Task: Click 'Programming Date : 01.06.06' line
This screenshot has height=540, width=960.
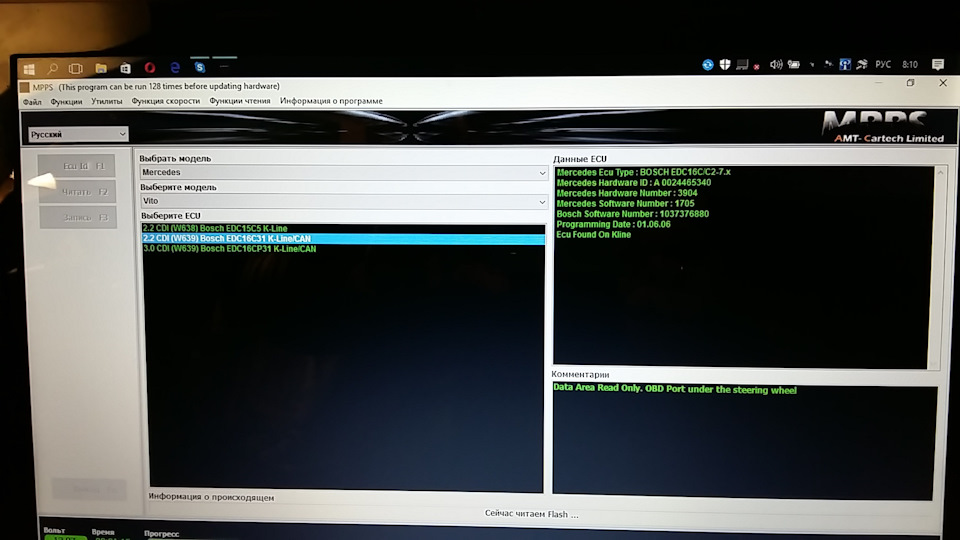Action: click(613, 224)
